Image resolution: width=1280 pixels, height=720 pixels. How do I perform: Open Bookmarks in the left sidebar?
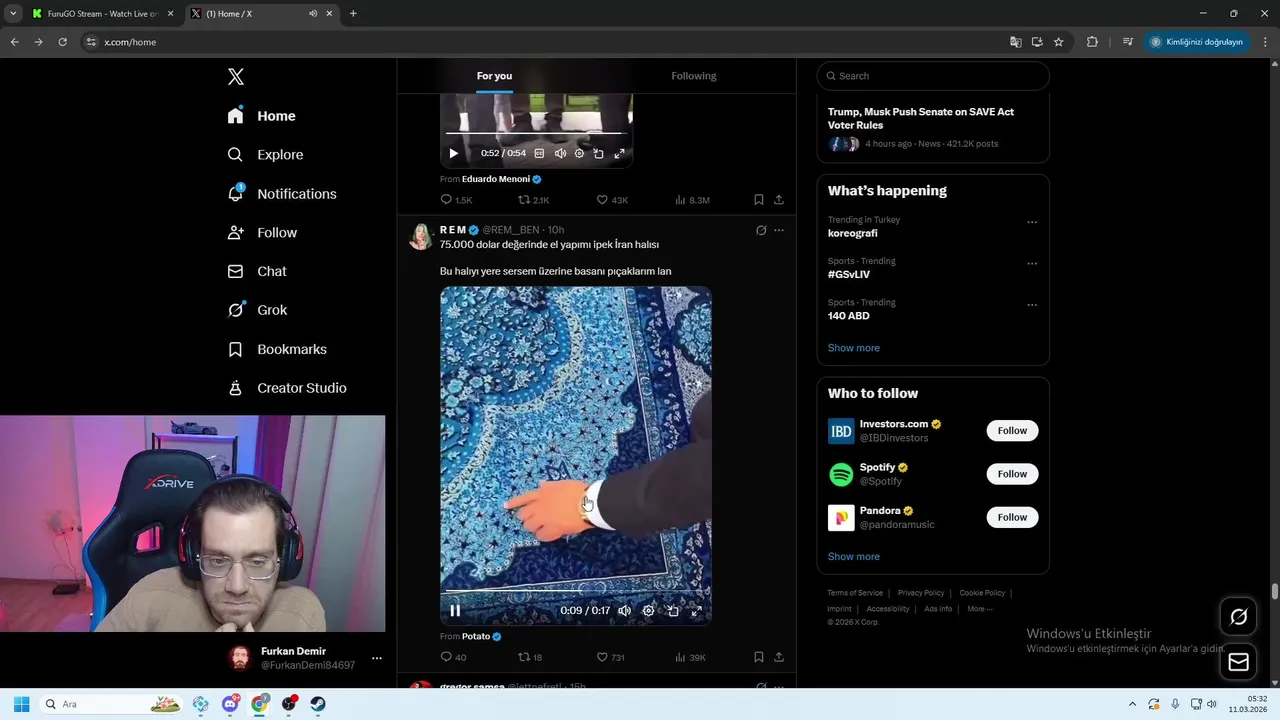tap(277, 349)
